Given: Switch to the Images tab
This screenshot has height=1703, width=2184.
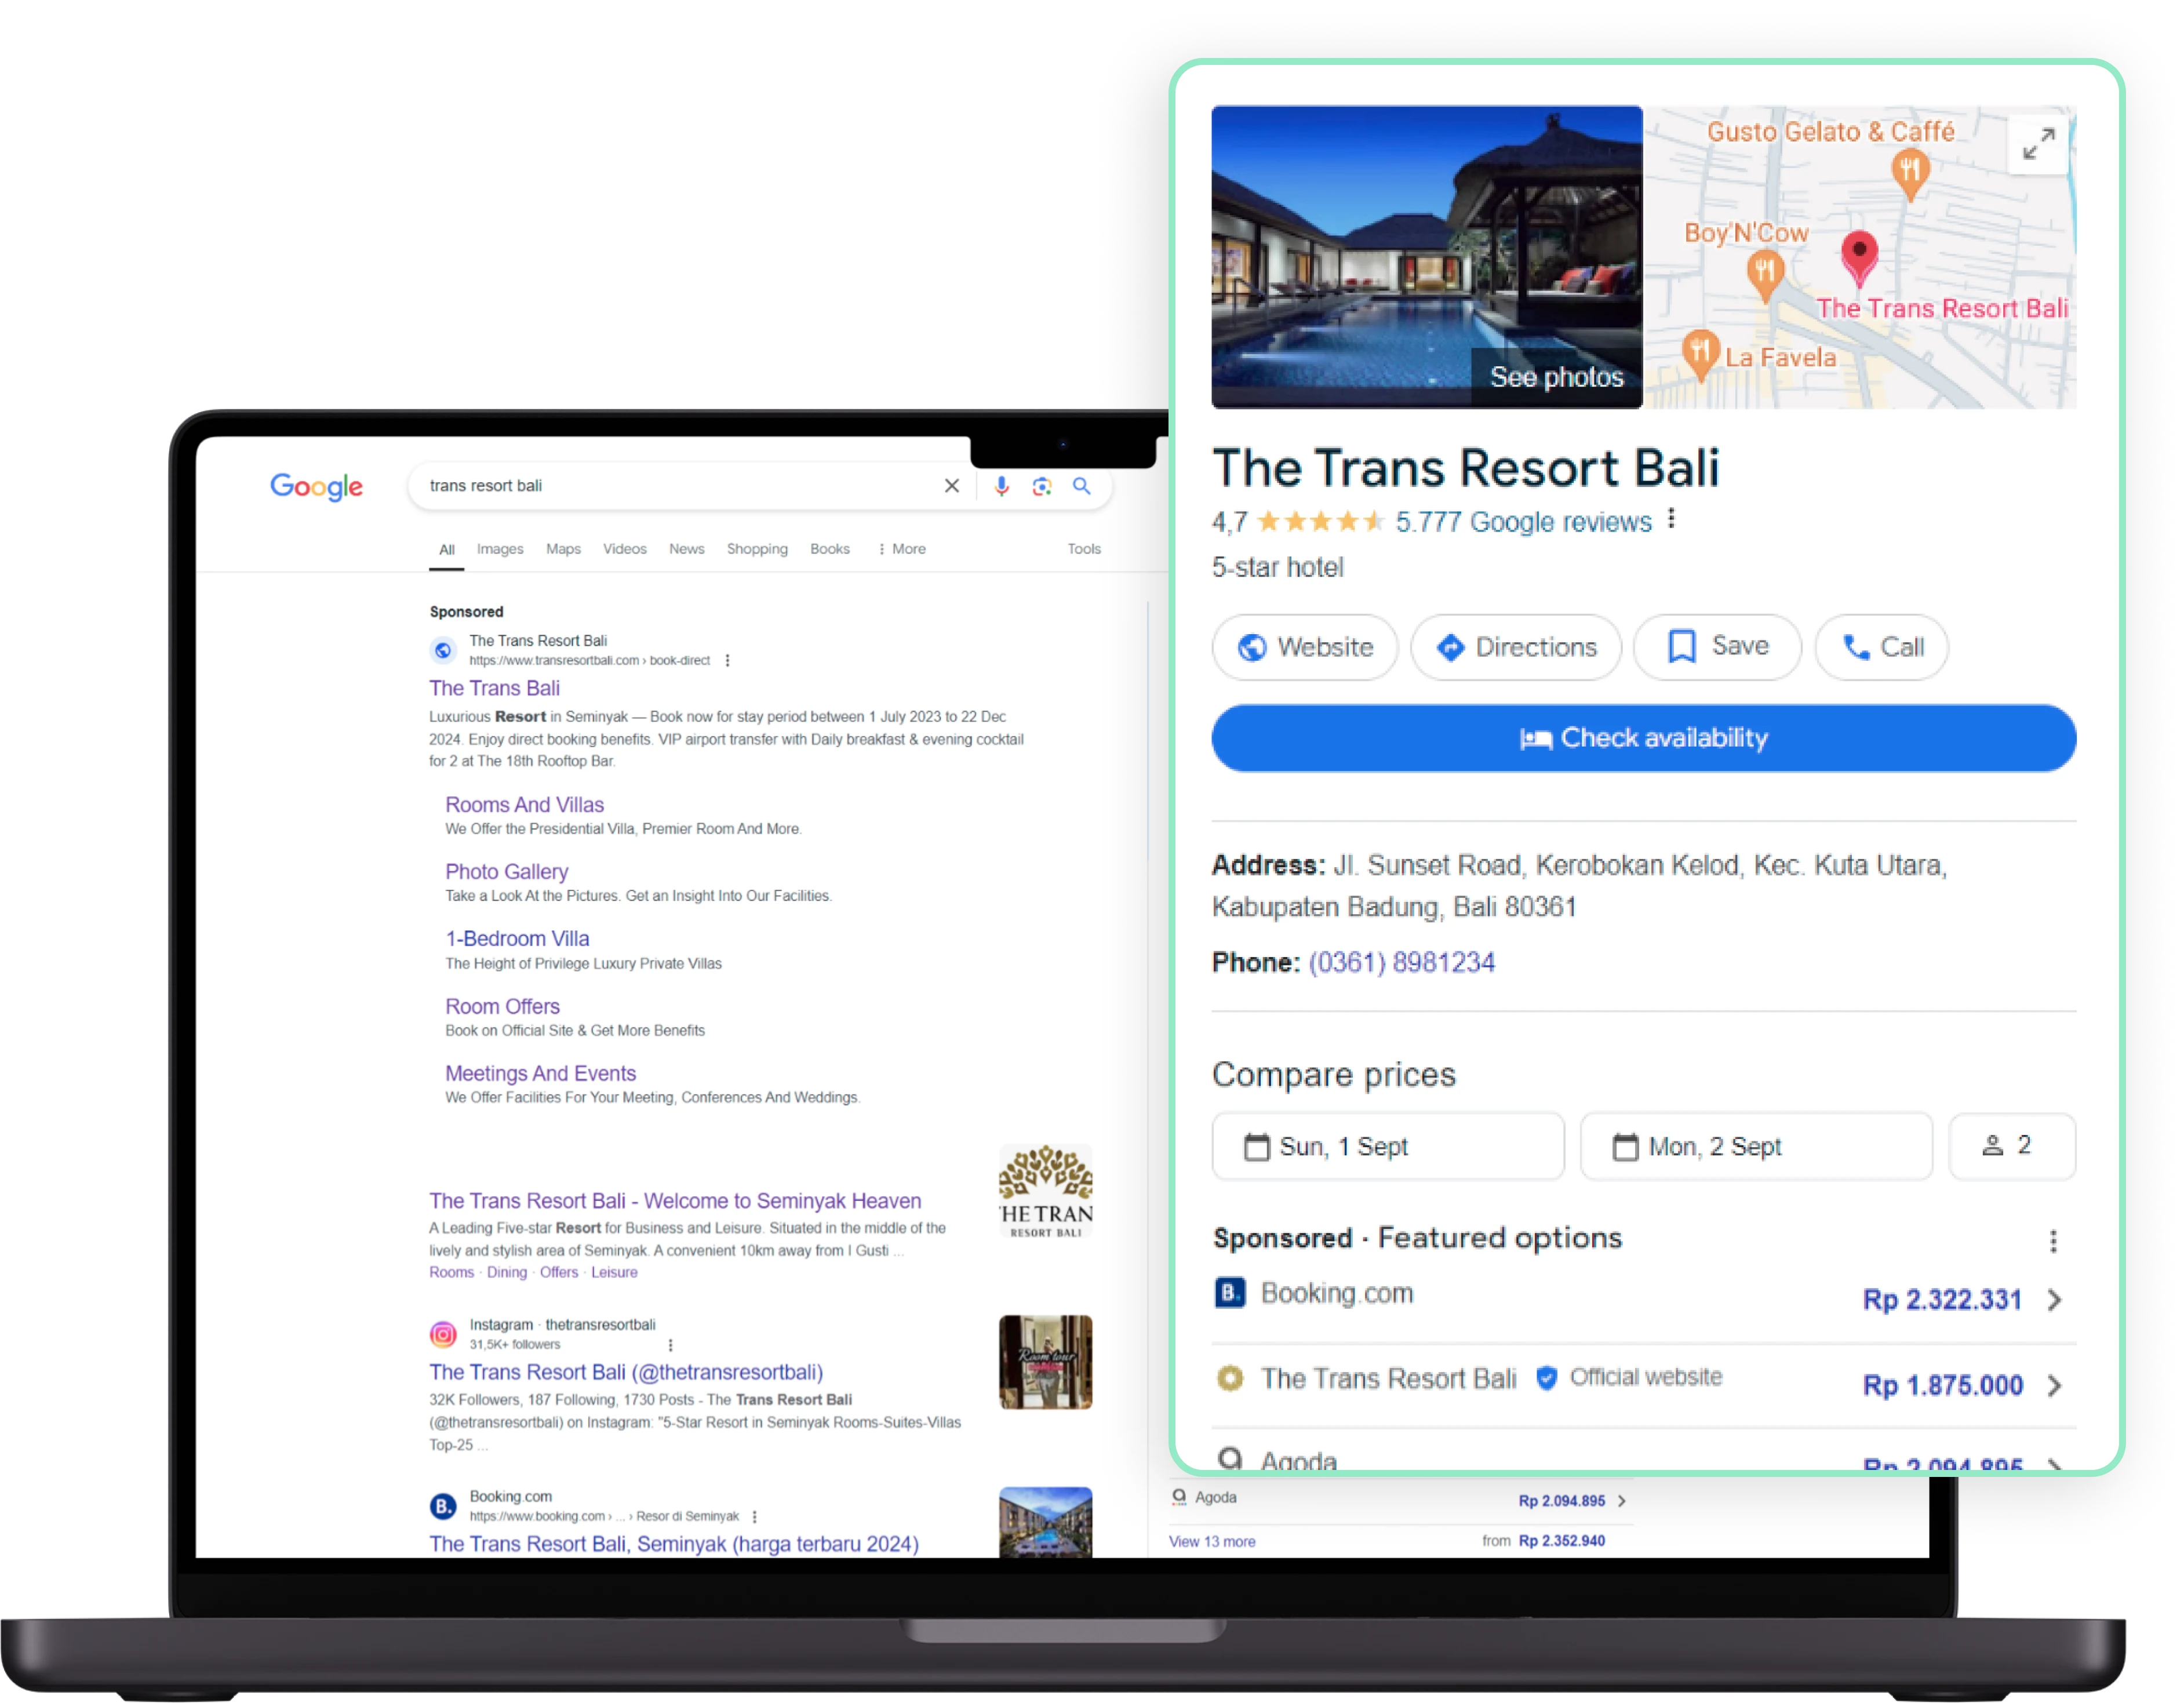Looking at the screenshot, I should coord(500,549).
